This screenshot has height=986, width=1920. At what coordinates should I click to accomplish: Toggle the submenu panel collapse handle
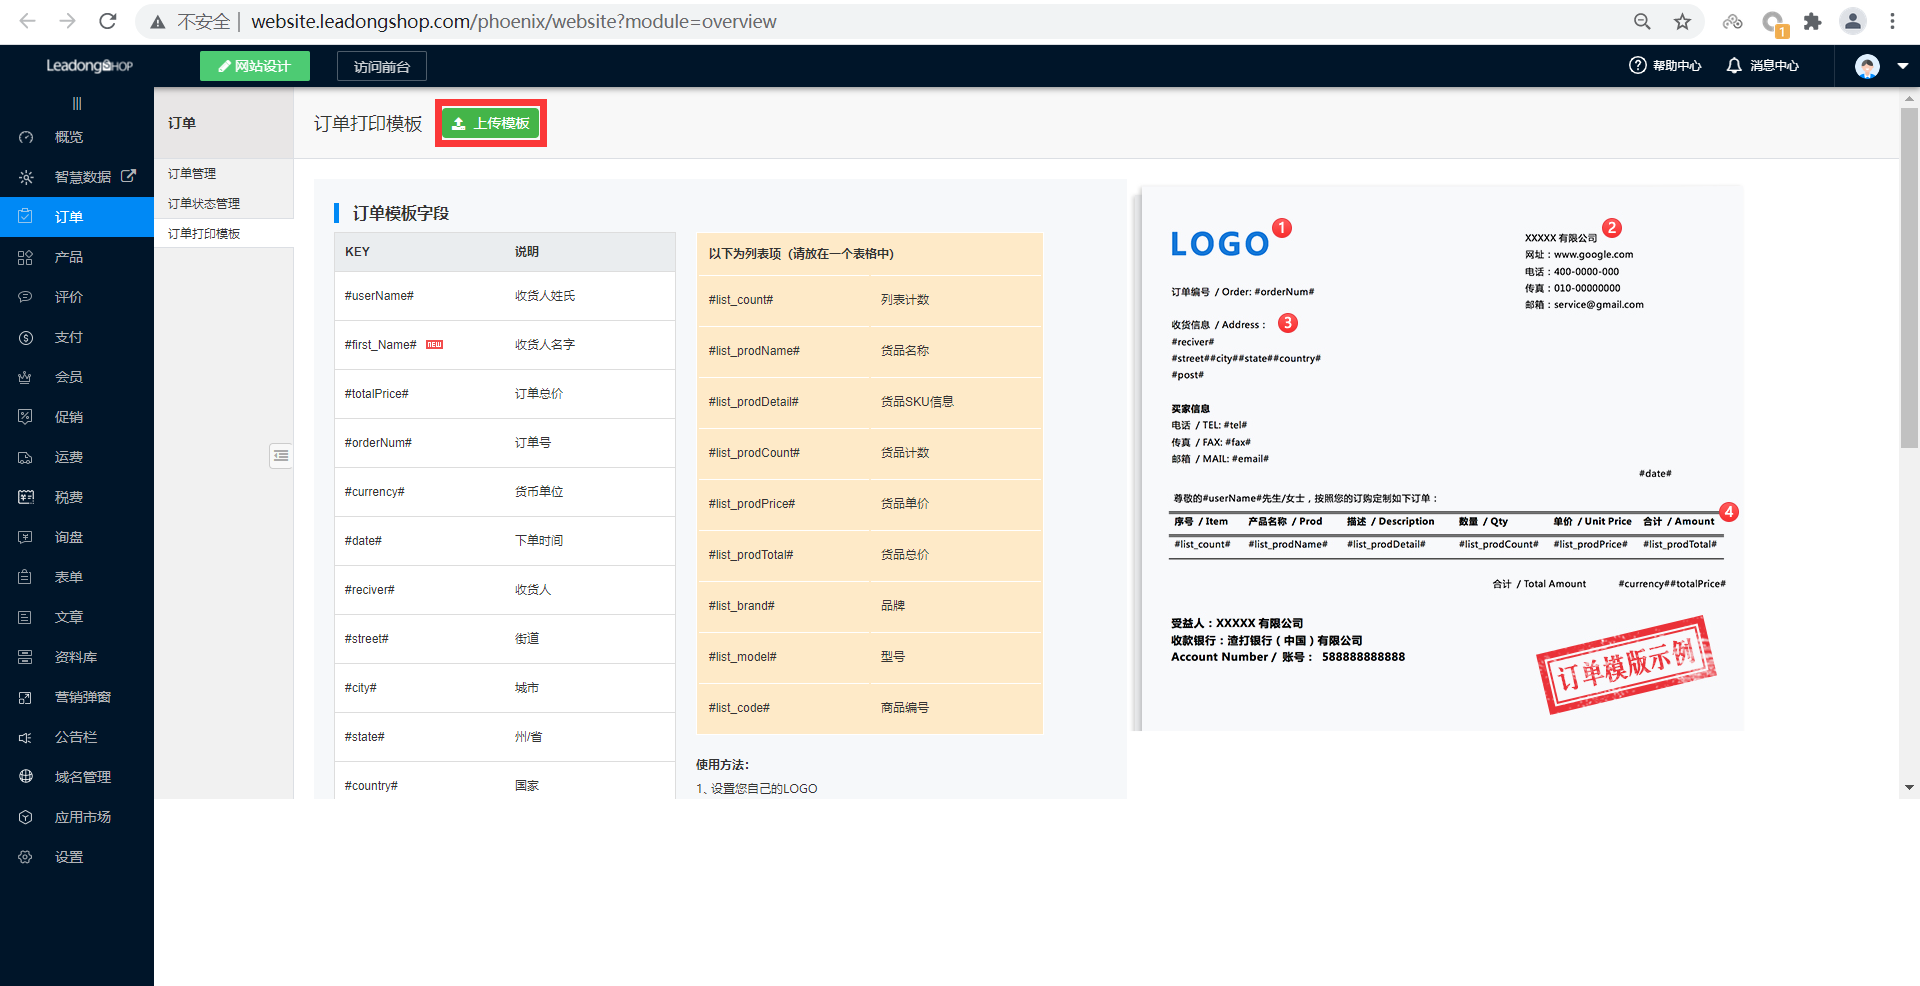pos(281,456)
